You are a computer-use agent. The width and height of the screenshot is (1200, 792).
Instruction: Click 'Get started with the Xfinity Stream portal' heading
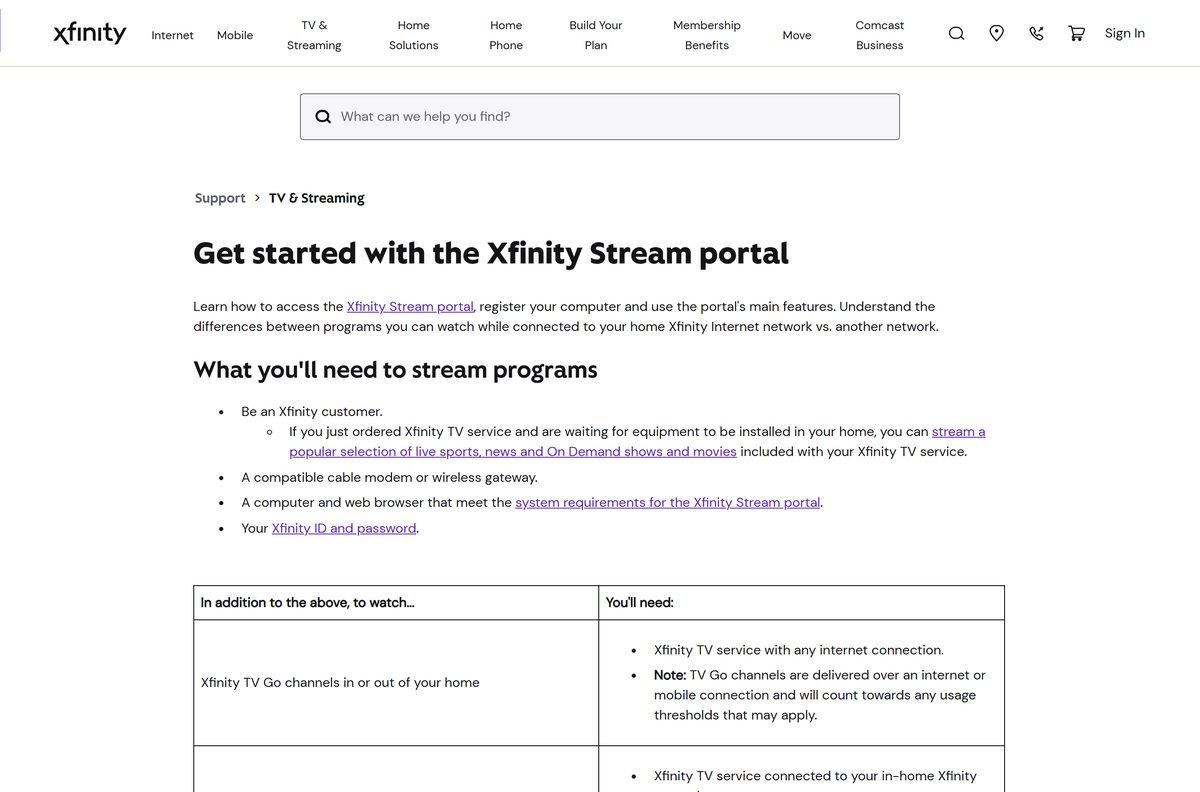click(x=491, y=253)
